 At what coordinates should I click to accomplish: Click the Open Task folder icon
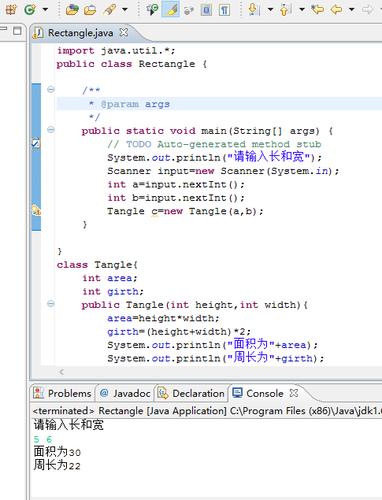90,10
